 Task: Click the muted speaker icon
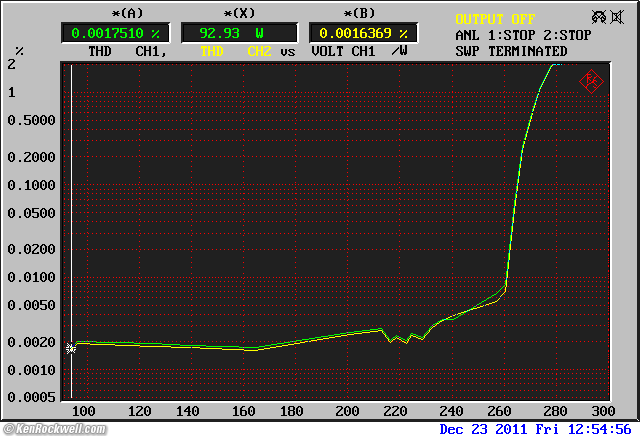coord(619,17)
